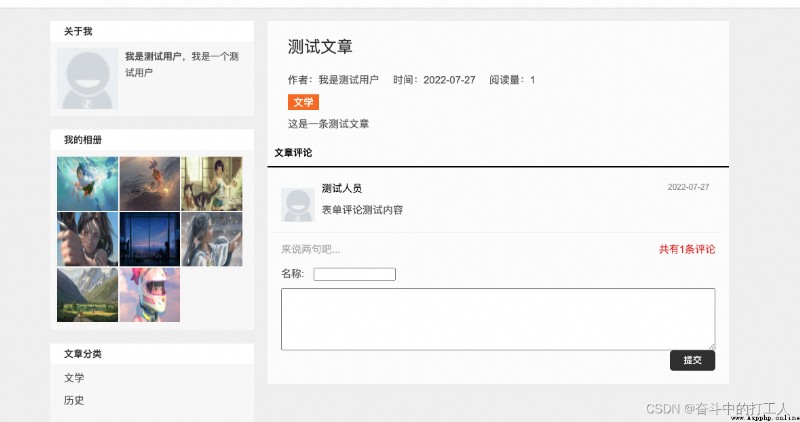Click the commenter name 测试人员
Viewport: 800px width, 422px height.
point(342,188)
